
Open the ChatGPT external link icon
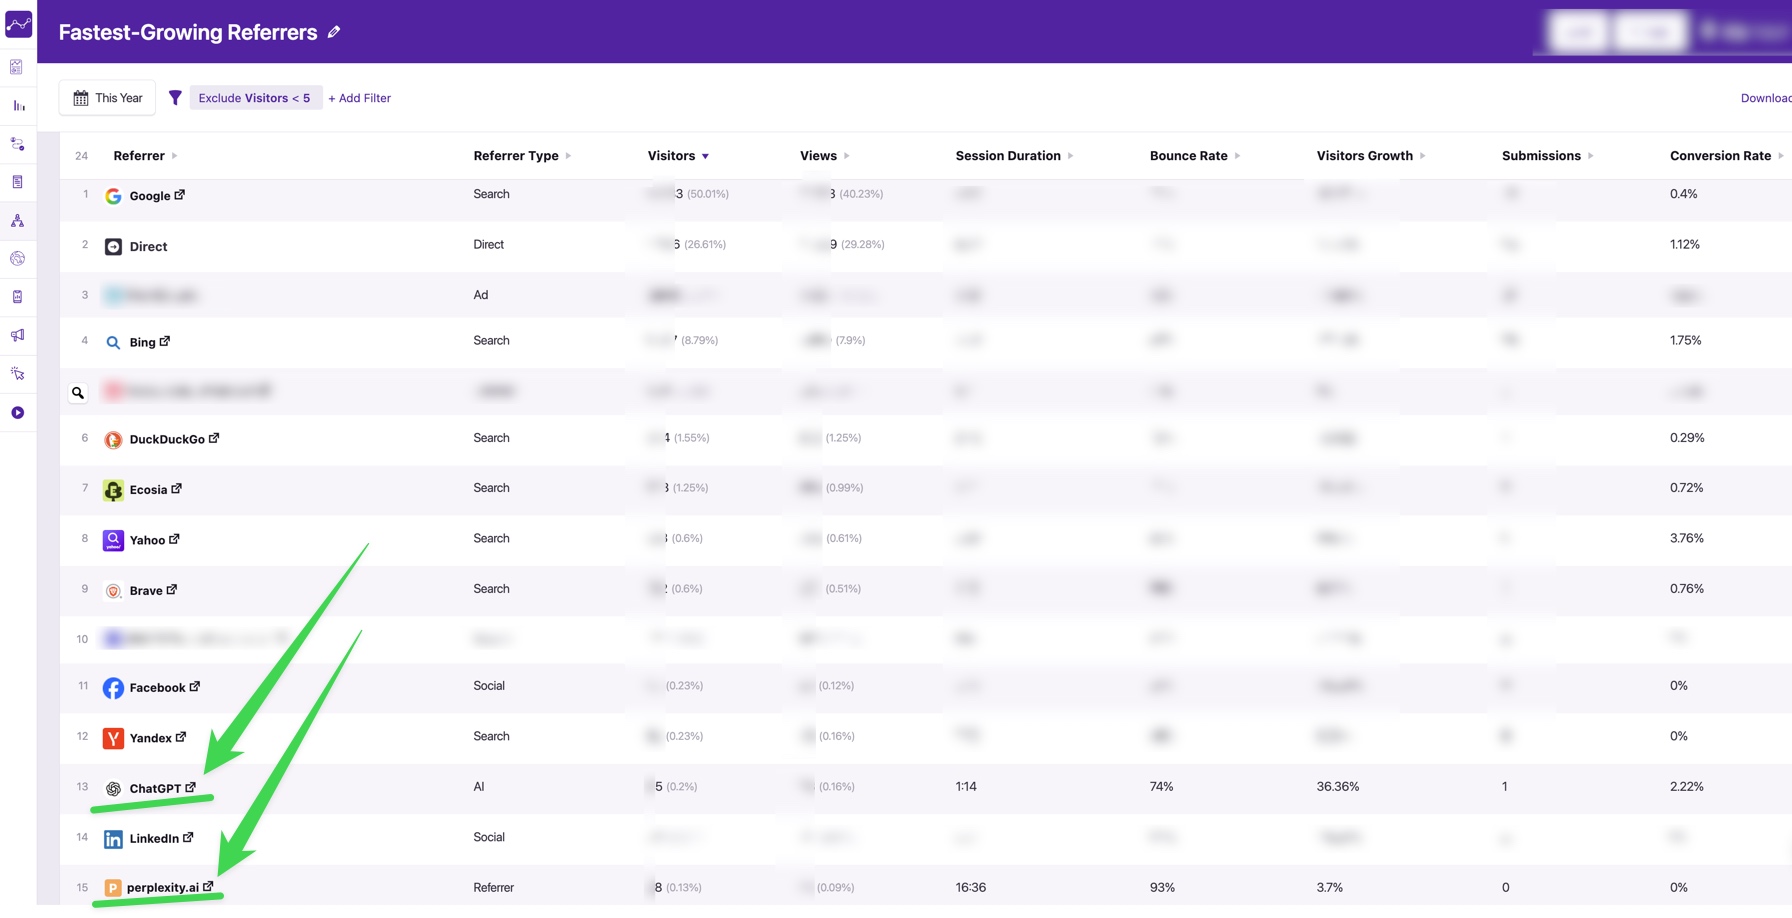coord(190,788)
